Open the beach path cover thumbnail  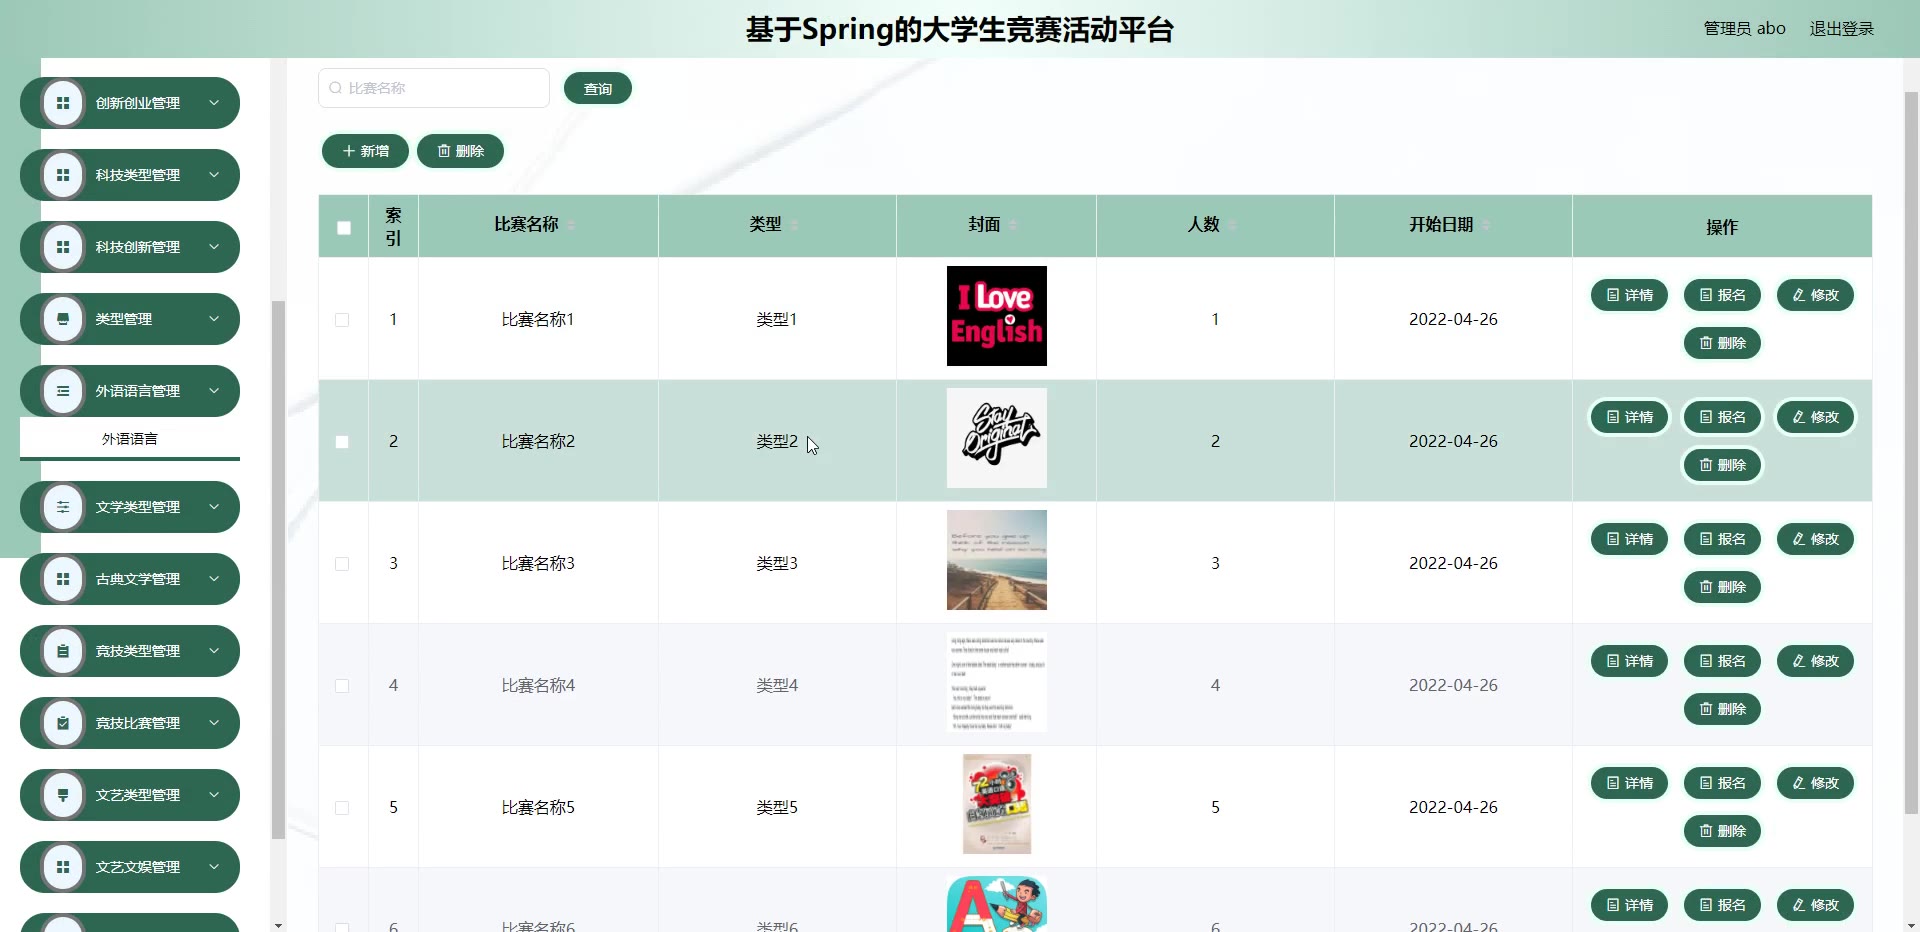pos(997,560)
